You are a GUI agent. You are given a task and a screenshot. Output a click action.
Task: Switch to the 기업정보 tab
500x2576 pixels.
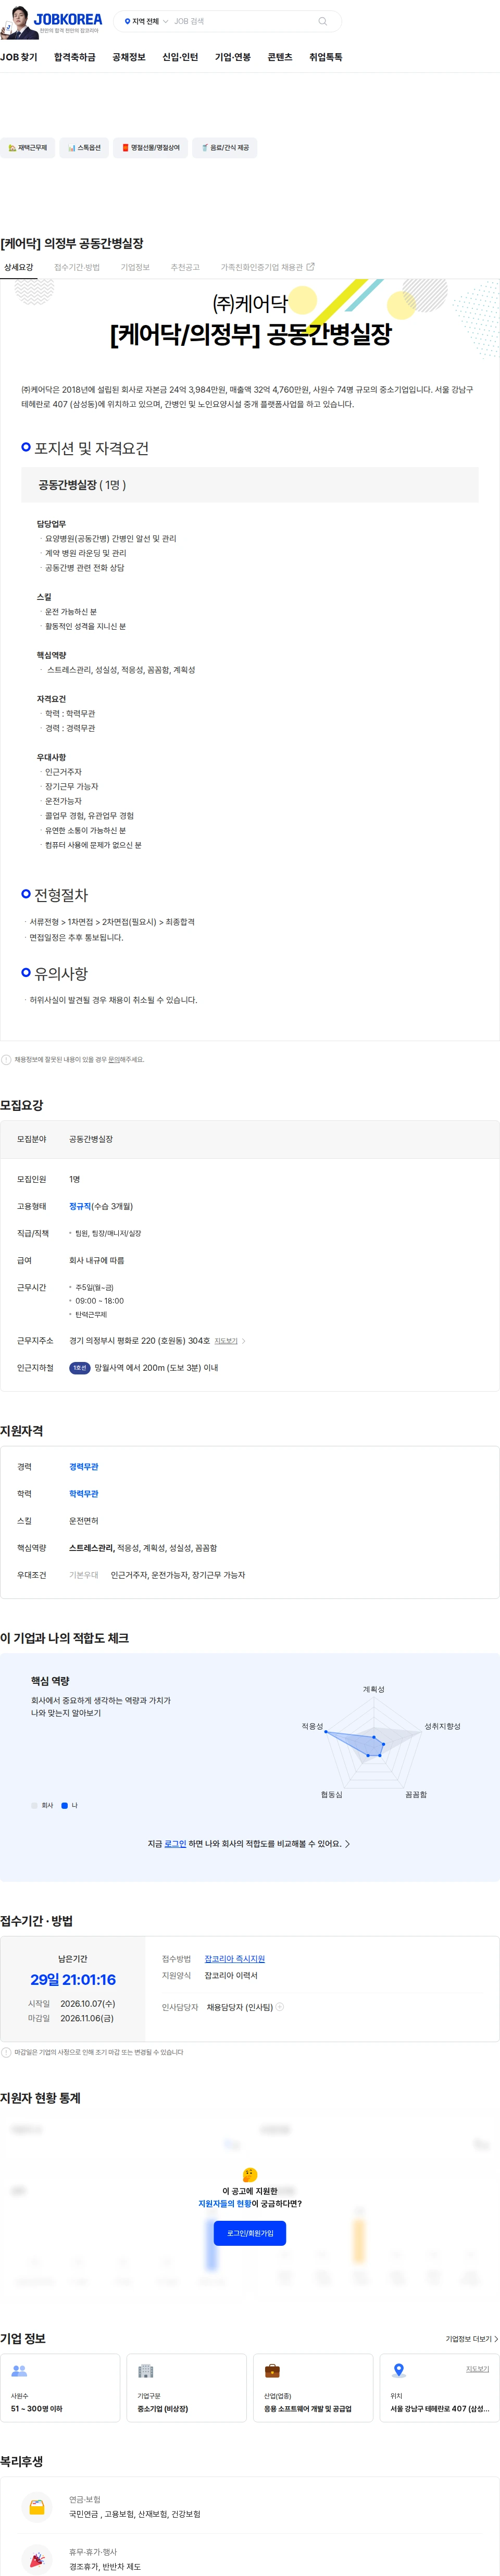(135, 267)
